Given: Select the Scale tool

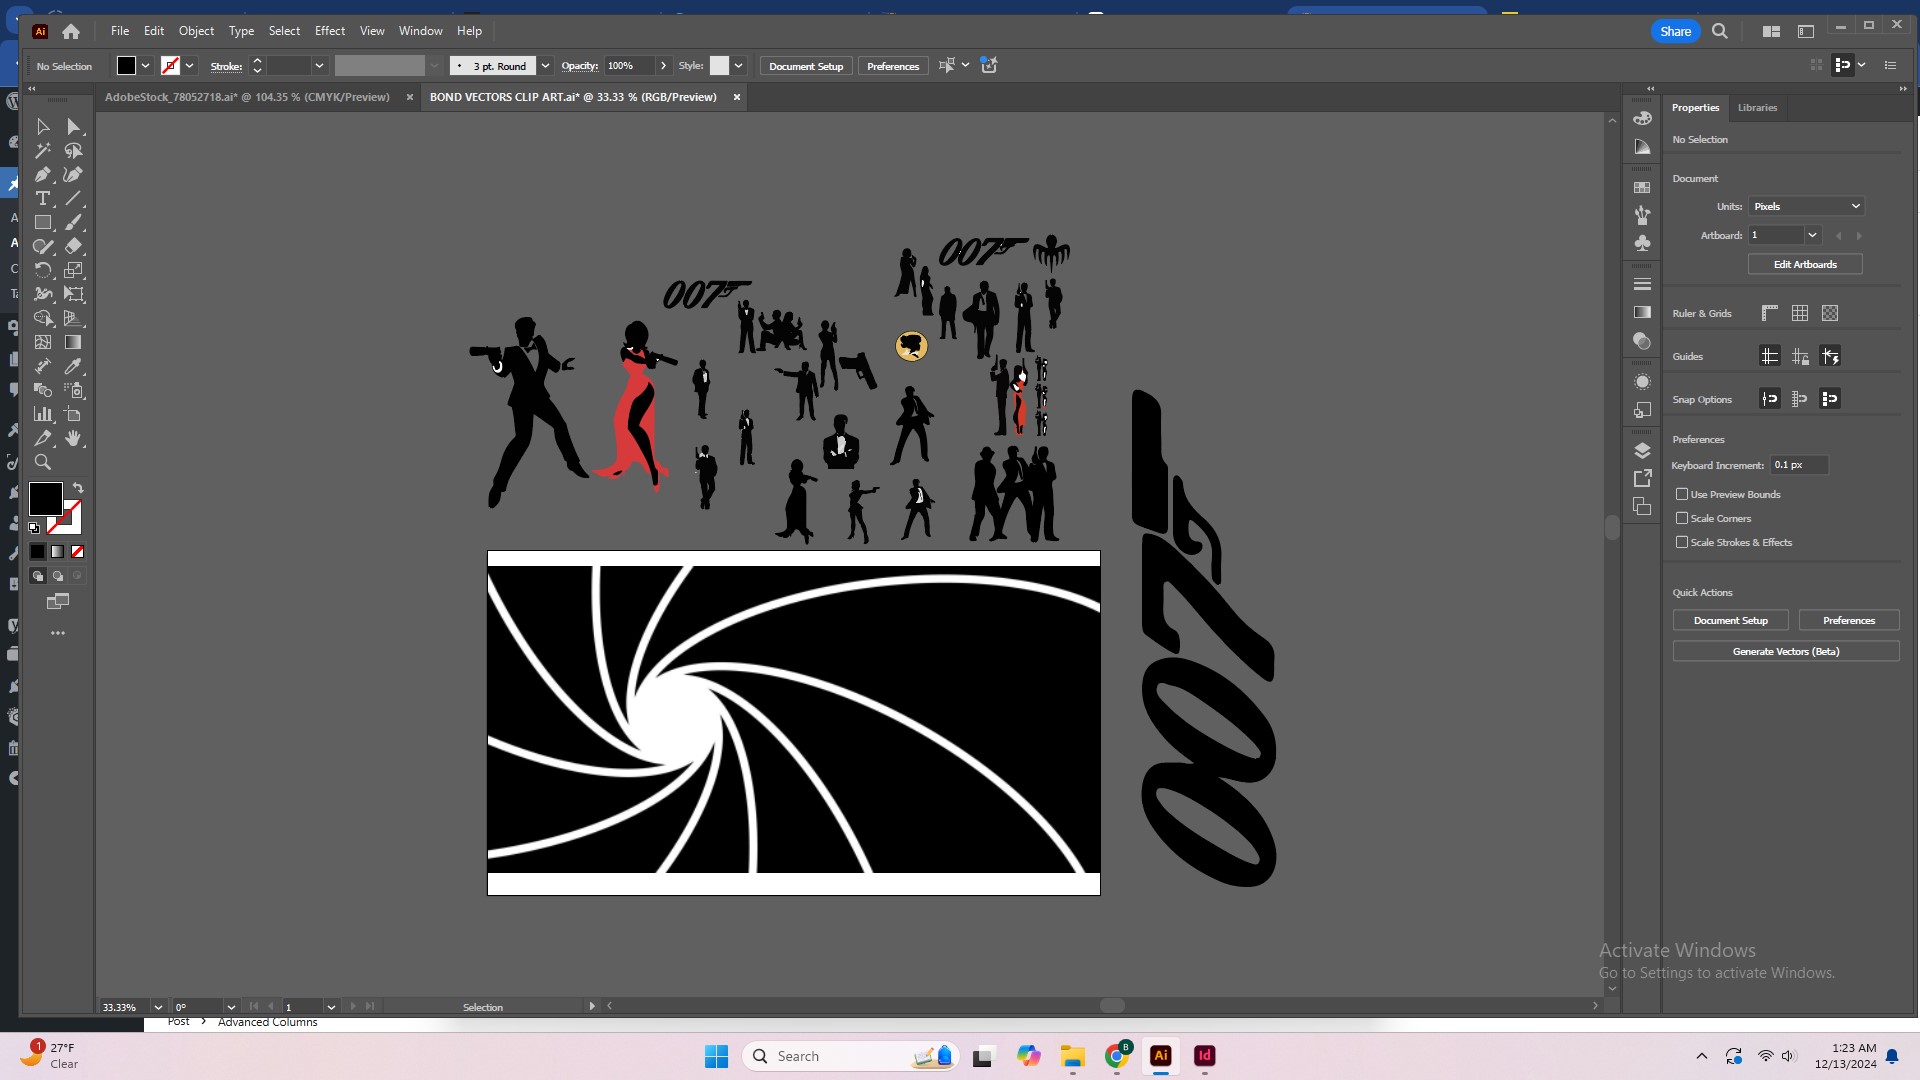Looking at the screenshot, I should pos(73,271).
